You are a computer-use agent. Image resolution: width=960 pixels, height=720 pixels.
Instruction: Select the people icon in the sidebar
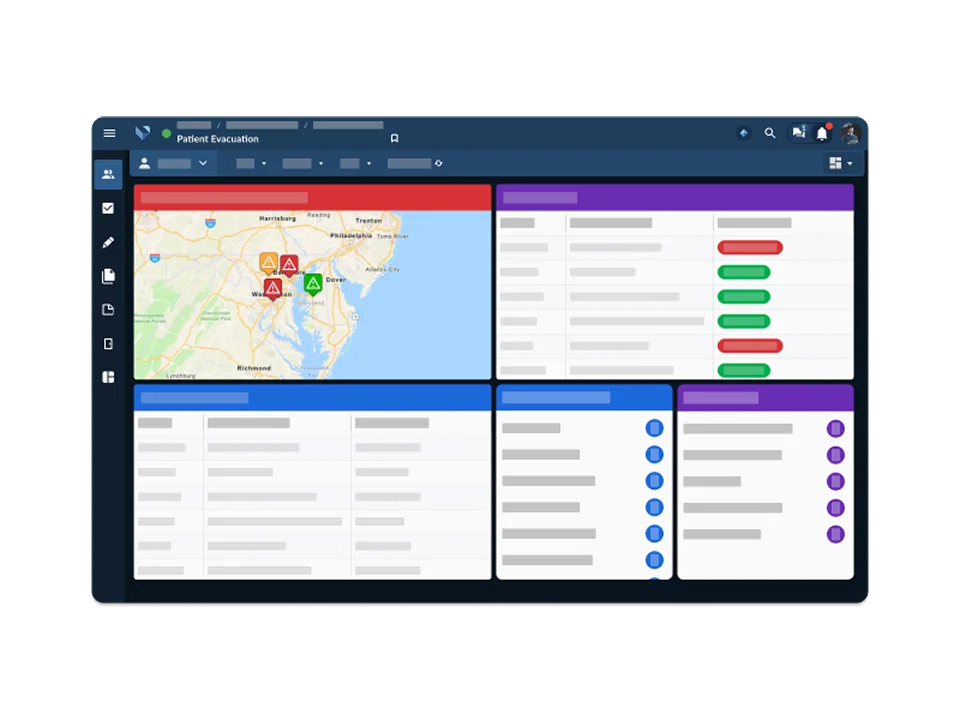108,174
